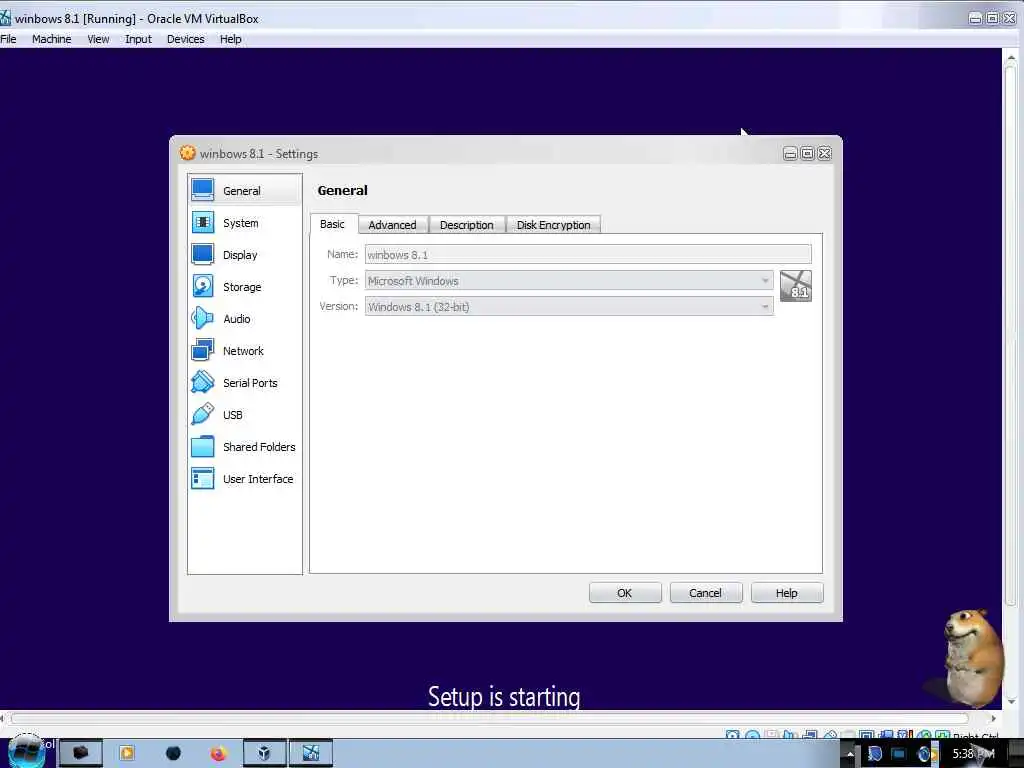Open the Devices menu
1024x768 pixels.
(x=185, y=39)
